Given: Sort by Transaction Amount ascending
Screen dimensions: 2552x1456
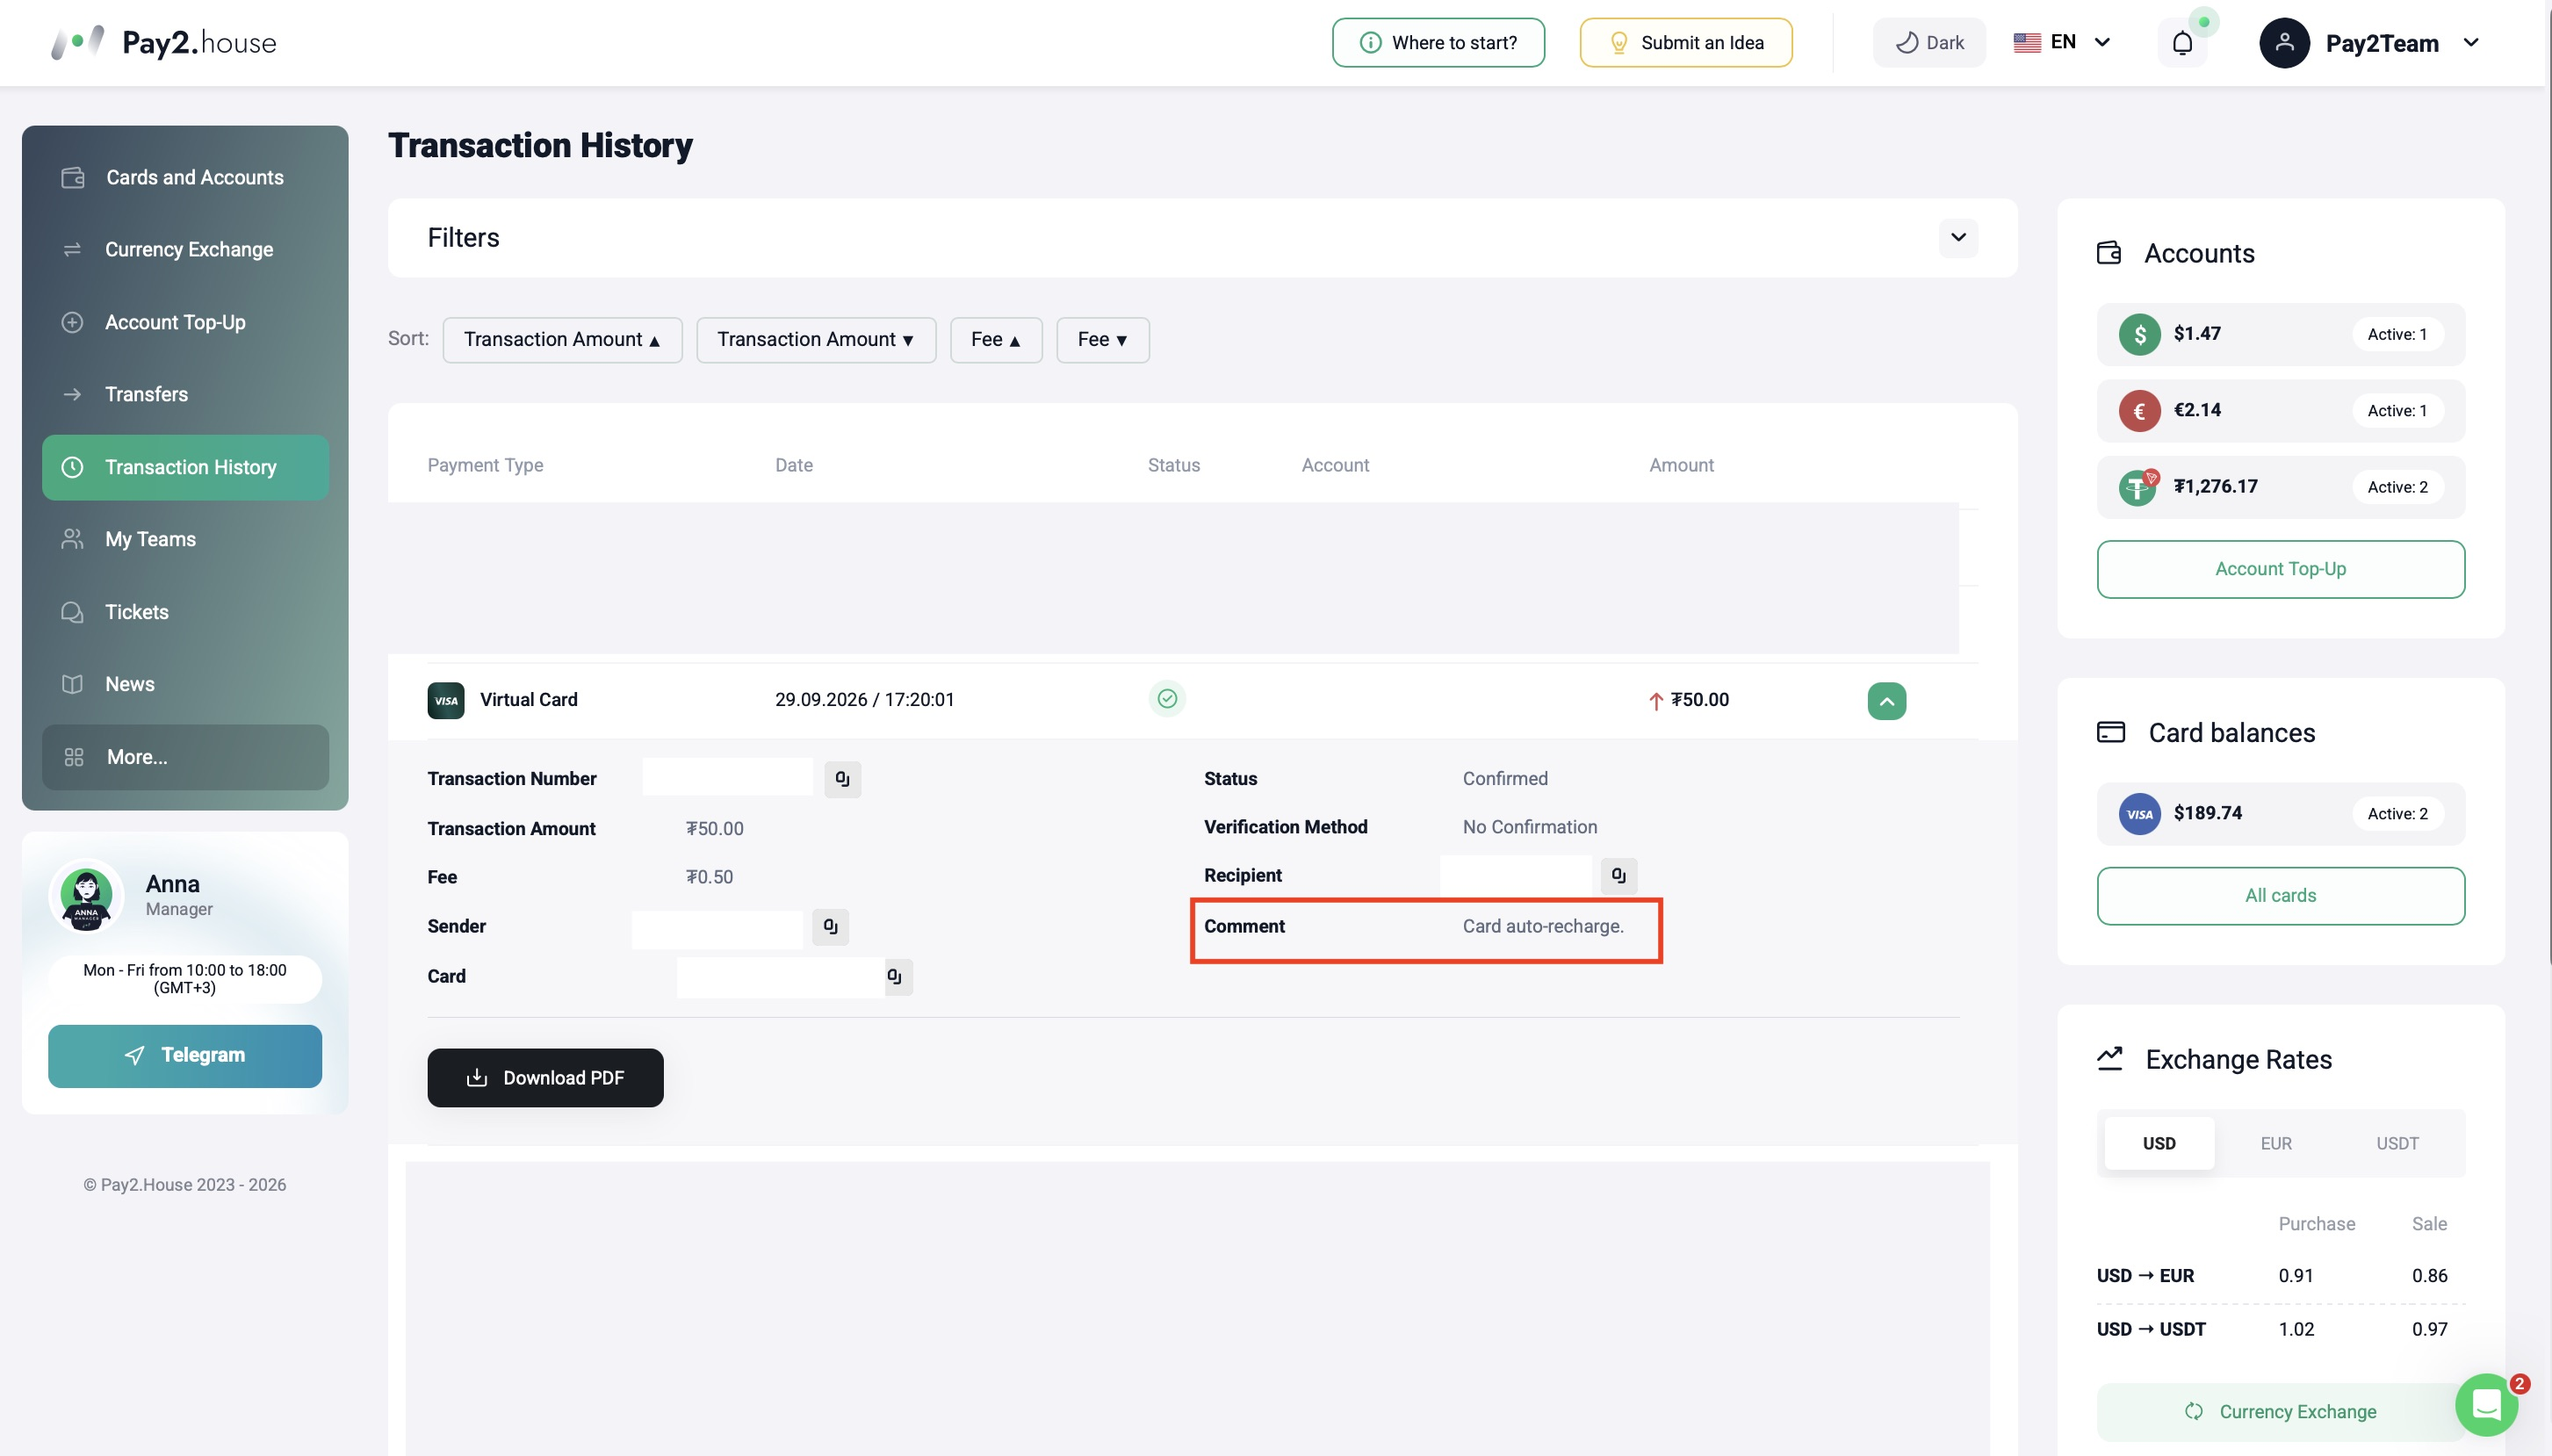Looking at the screenshot, I should point(562,340).
